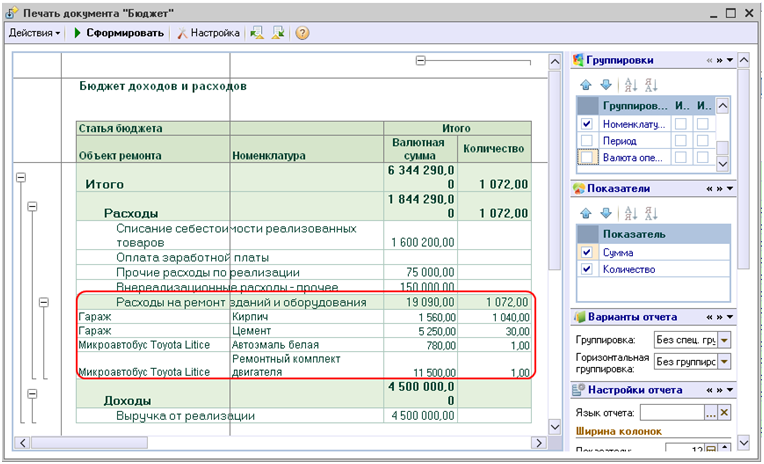The width and height of the screenshot is (764, 464).
Task: Click ellipsis button beside Язык отчета
Action: coord(710,412)
